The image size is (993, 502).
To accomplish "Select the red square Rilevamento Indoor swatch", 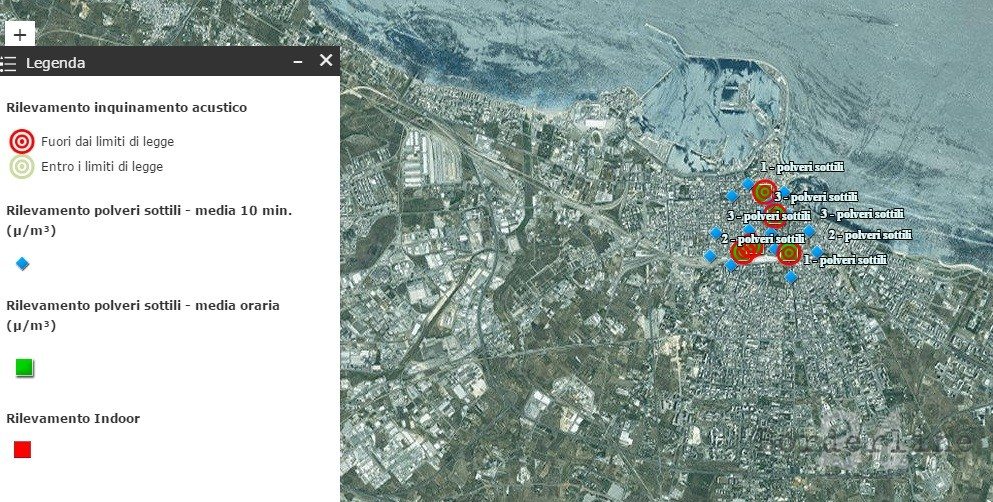I will 23,450.
